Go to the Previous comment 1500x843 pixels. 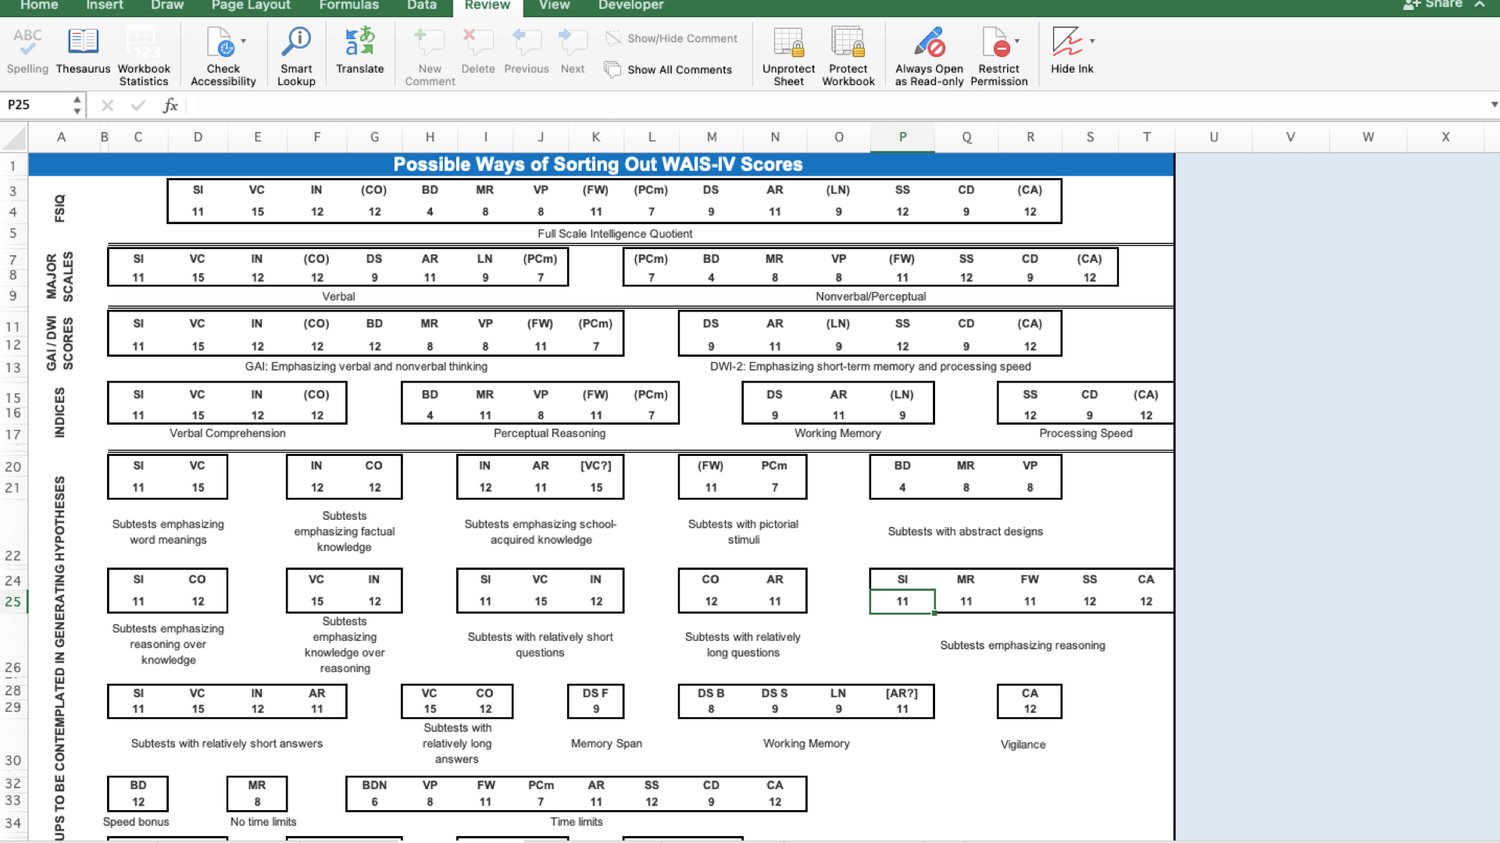coord(526,51)
